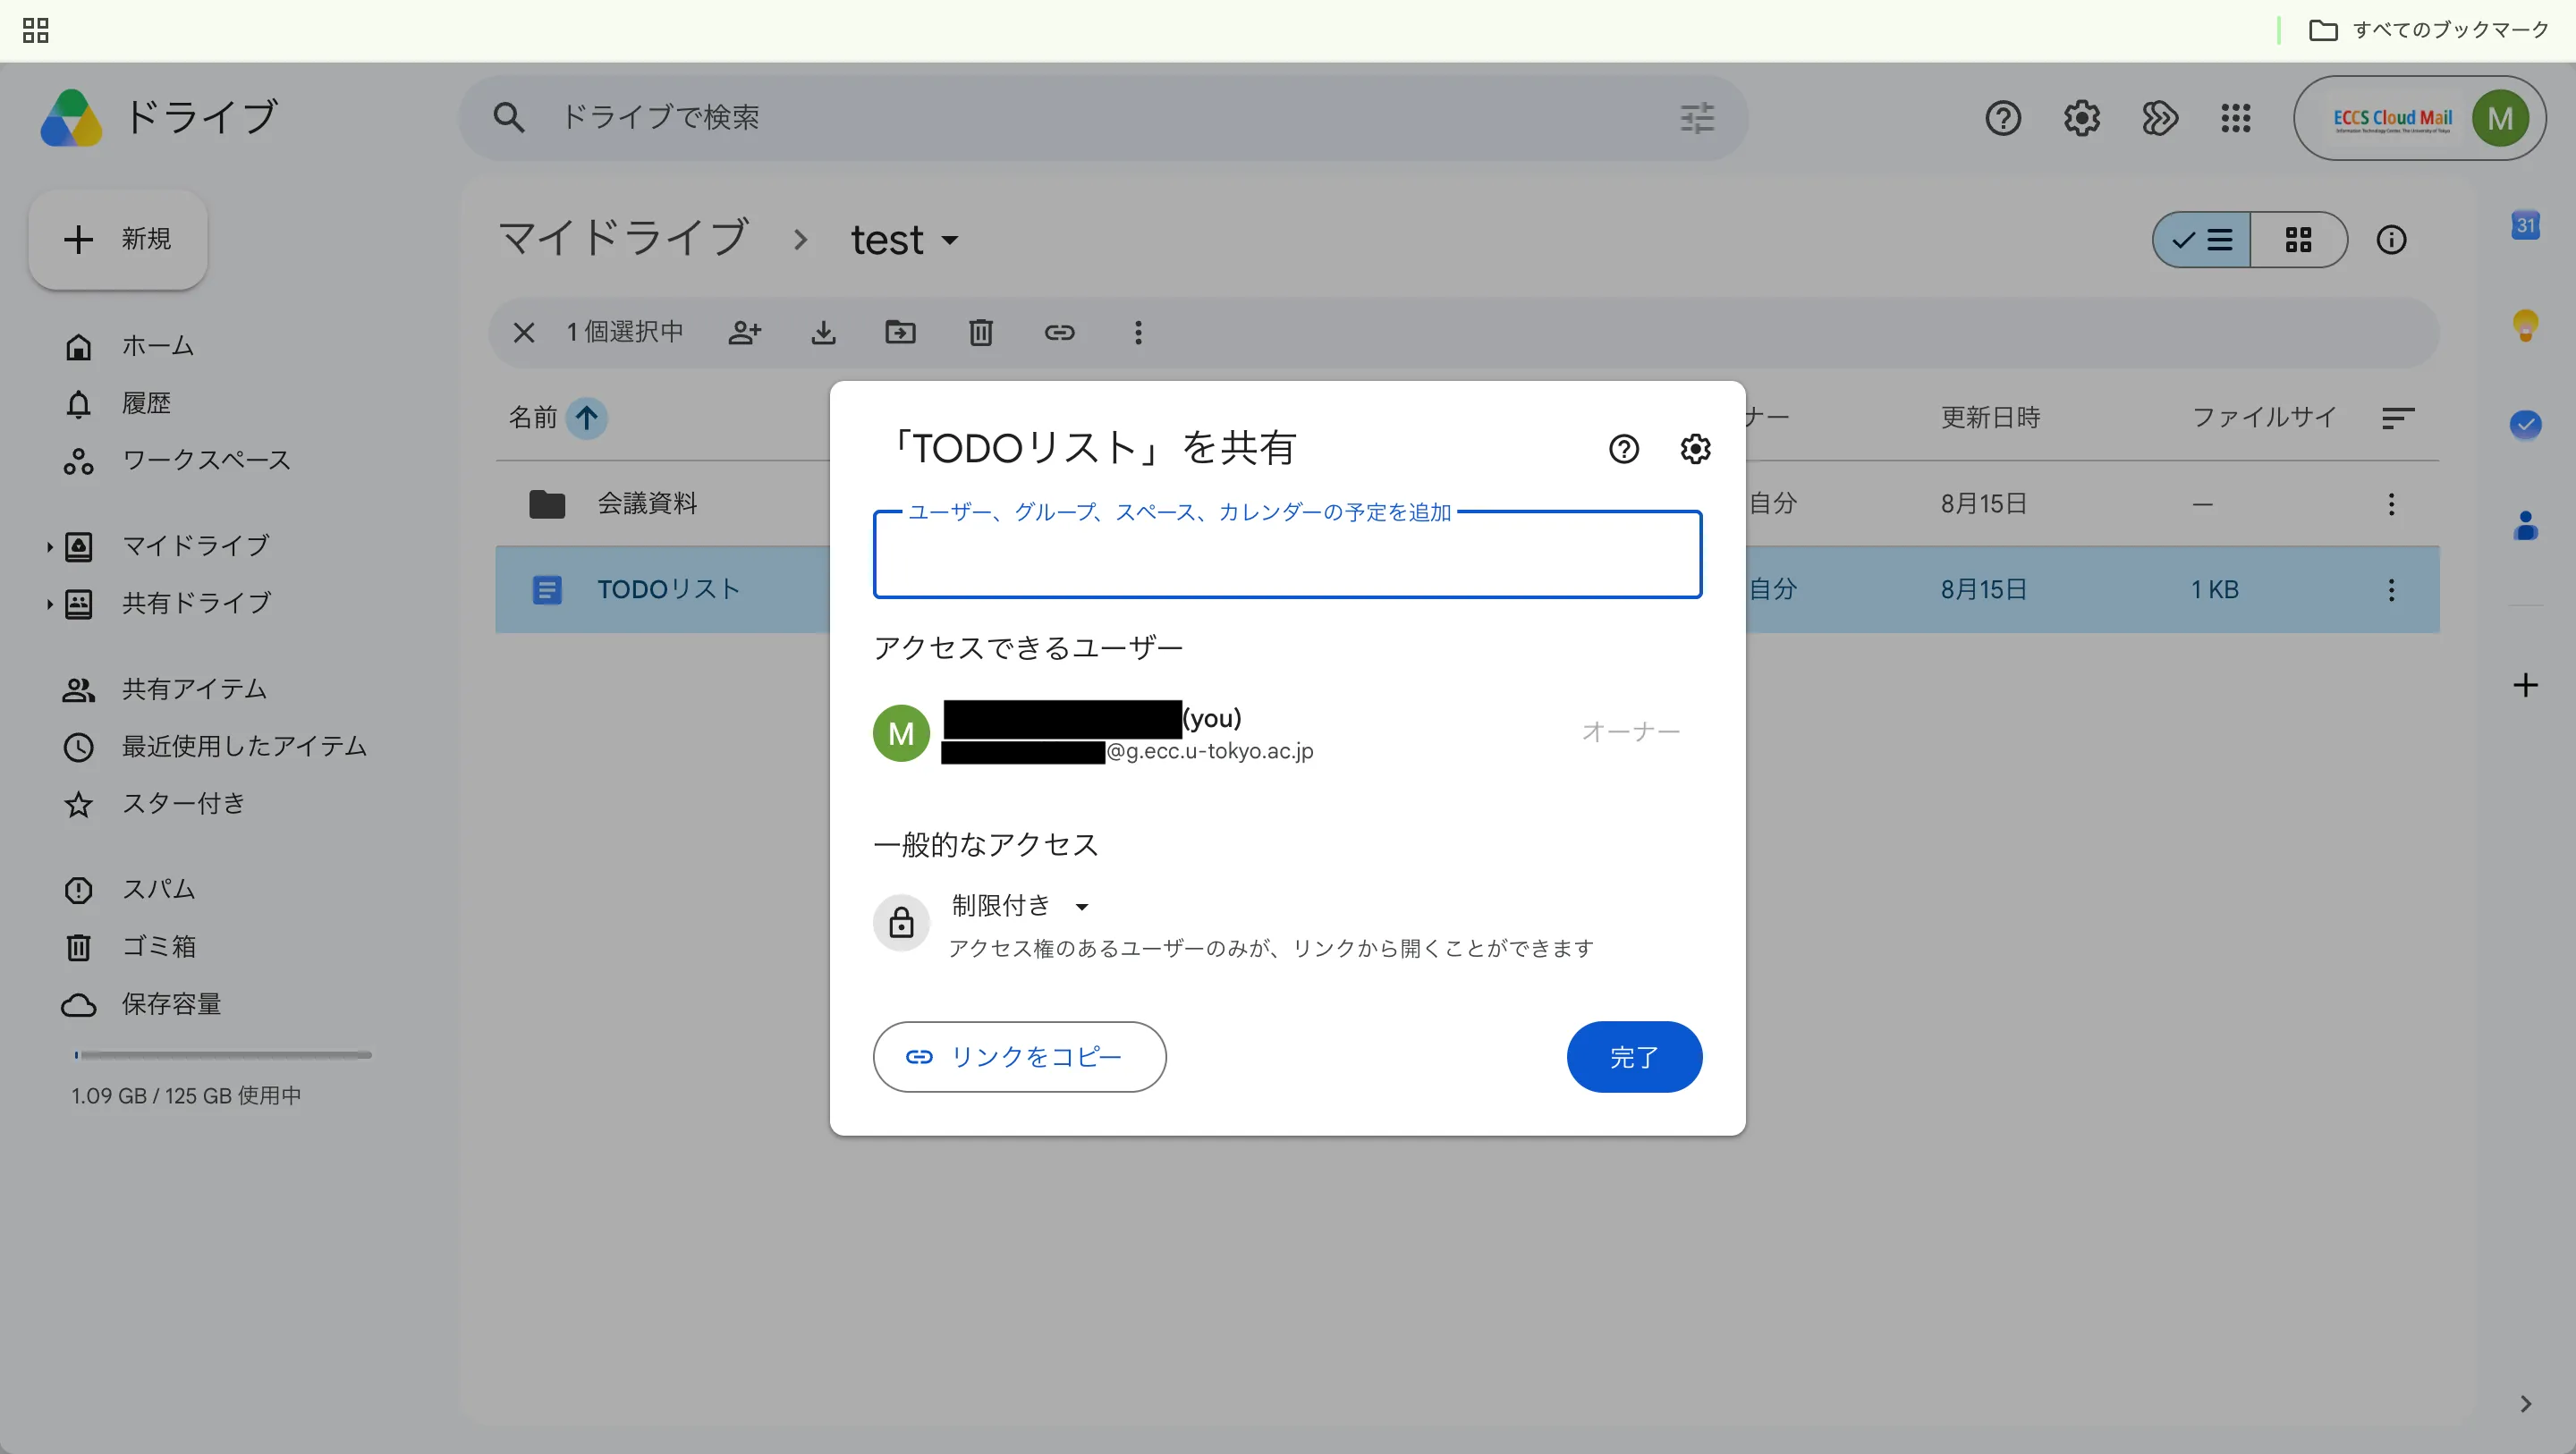This screenshot has height=1454, width=2576.
Task: Click the ファイルサイ column header
Action: 2264,418
